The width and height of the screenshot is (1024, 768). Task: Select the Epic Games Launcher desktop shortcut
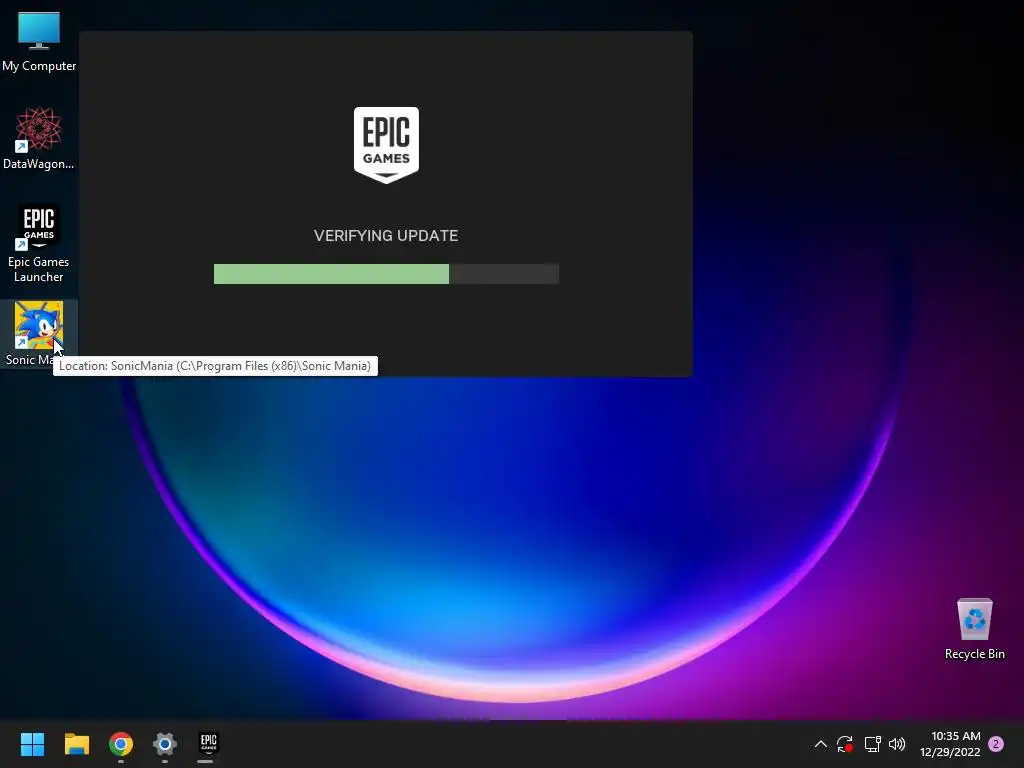(39, 243)
